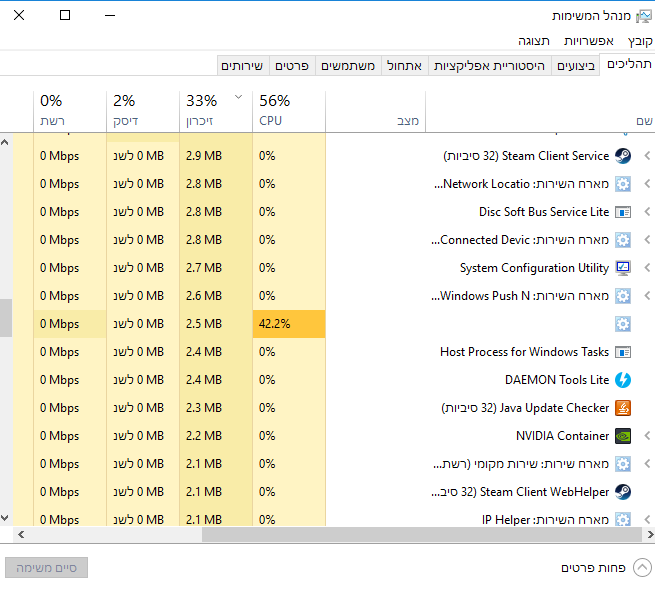
Task: Open the קובץ (File) menu
Action: (640, 41)
